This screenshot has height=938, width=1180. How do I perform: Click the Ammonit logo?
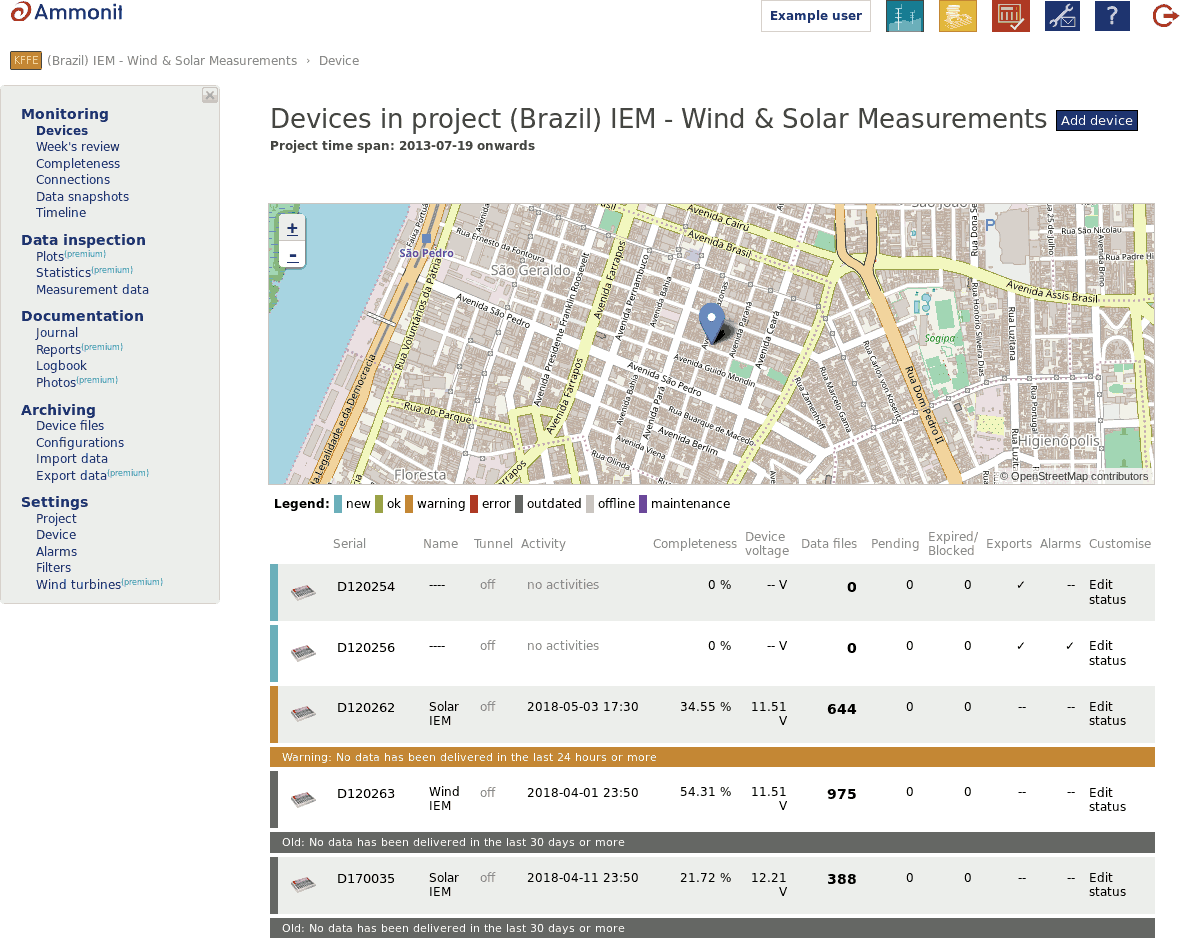(x=64, y=13)
